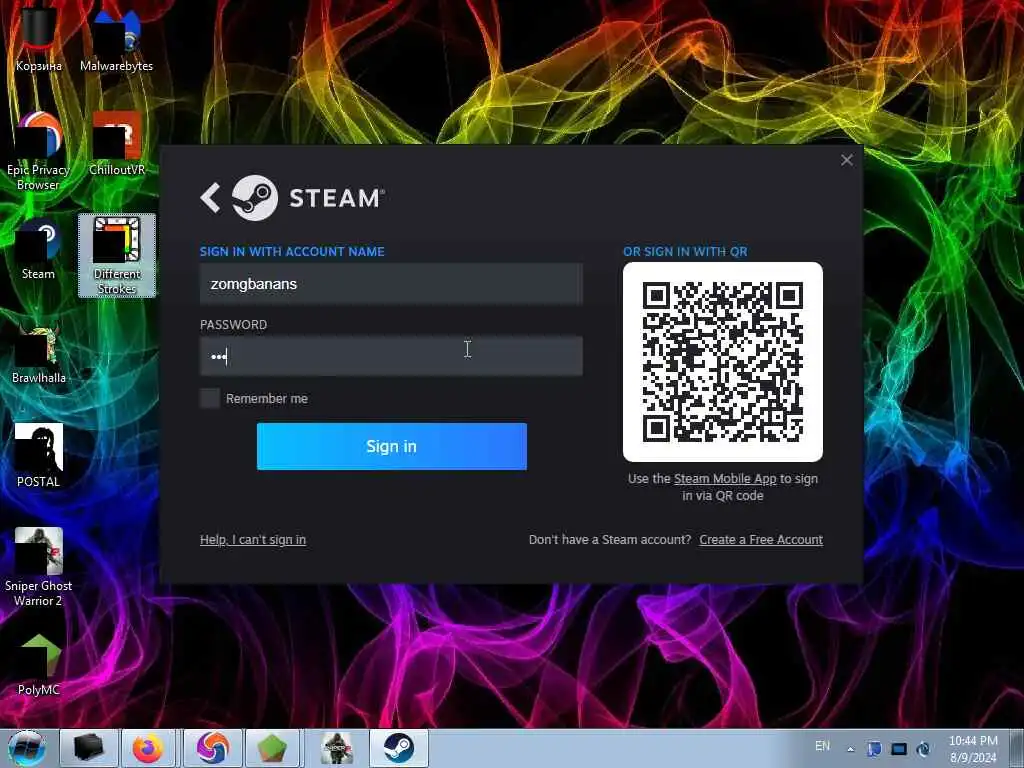Screen dimensions: 1024x768
Task: Close the Steam sign-in dialog
Action: tap(847, 160)
